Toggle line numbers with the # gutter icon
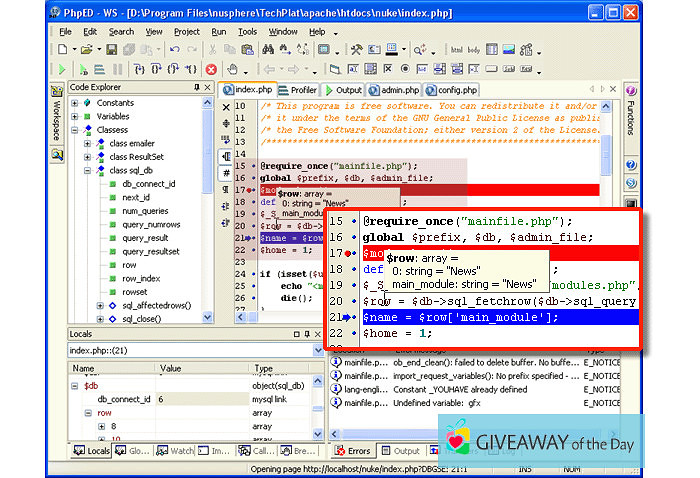Screen dimensions: 700x478 coord(227,173)
